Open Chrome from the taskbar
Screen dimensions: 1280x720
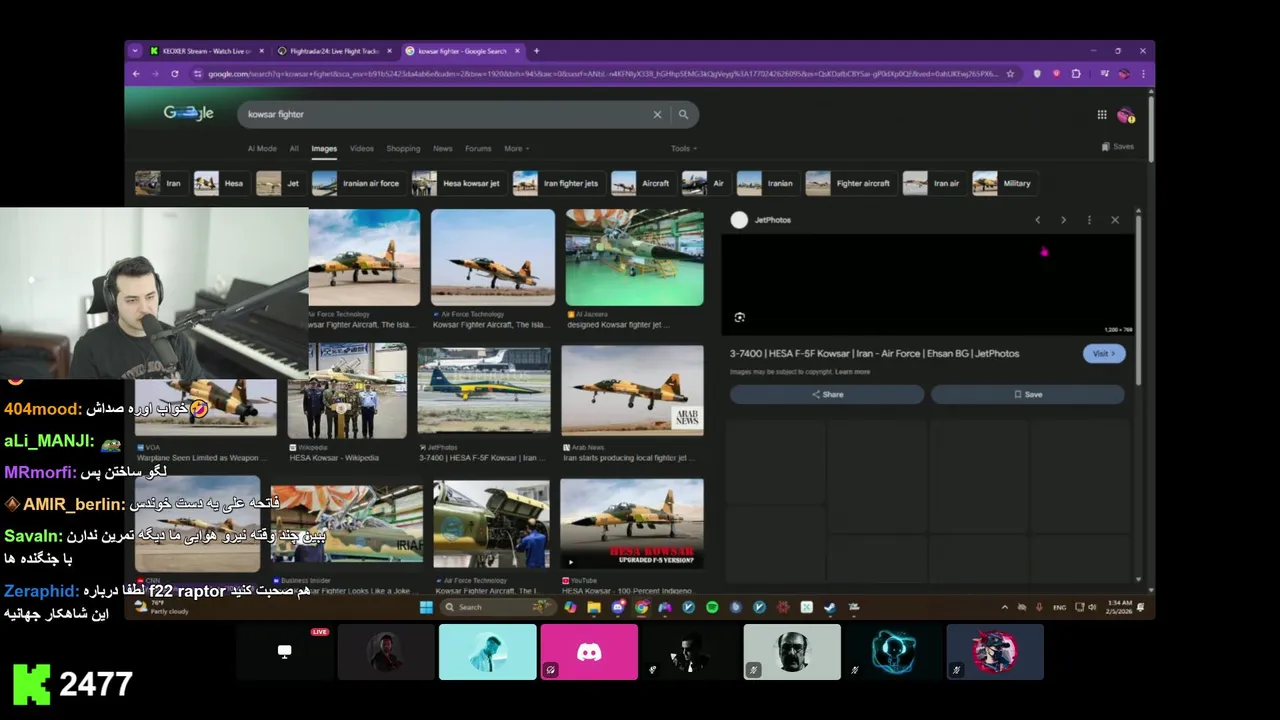641,607
